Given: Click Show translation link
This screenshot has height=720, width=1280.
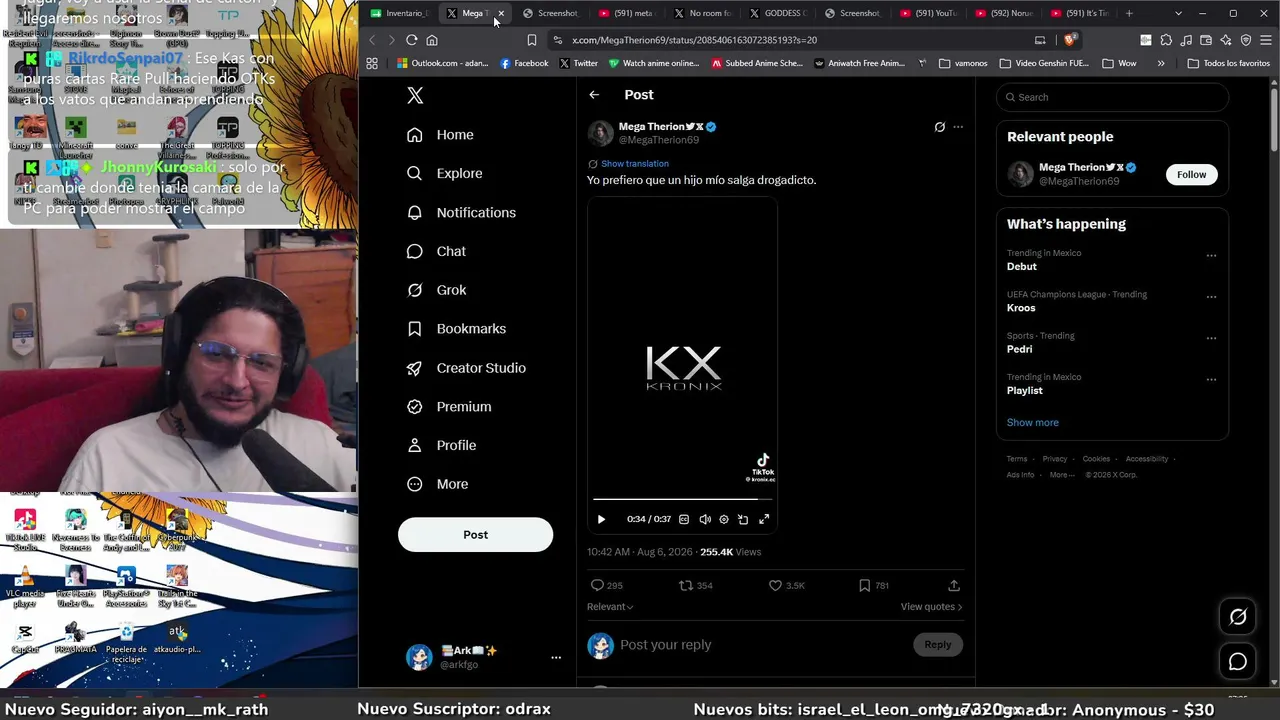Looking at the screenshot, I should pyautogui.click(x=635, y=164).
